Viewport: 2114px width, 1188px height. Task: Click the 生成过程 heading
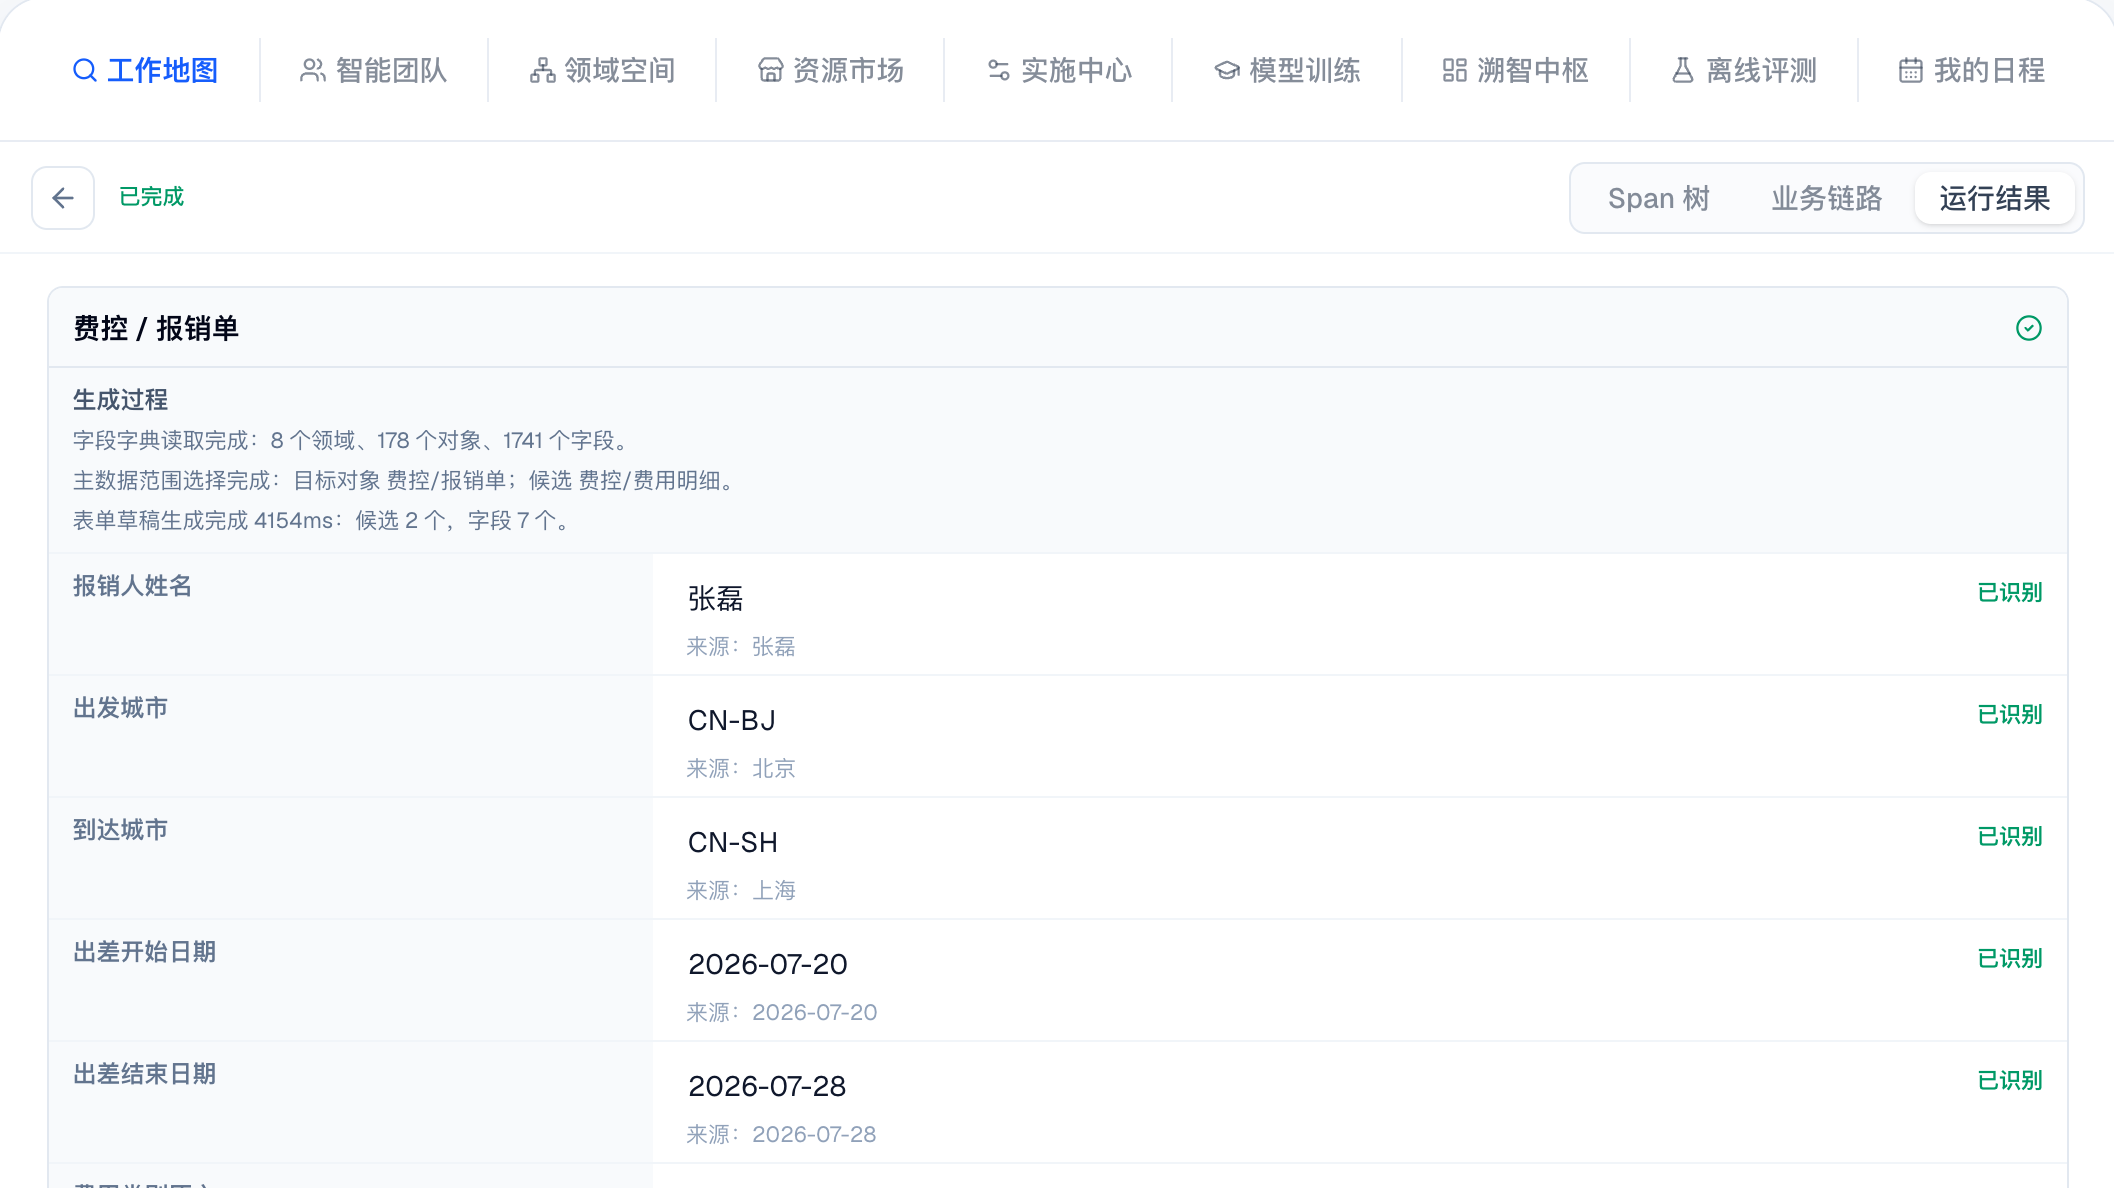[120, 400]
